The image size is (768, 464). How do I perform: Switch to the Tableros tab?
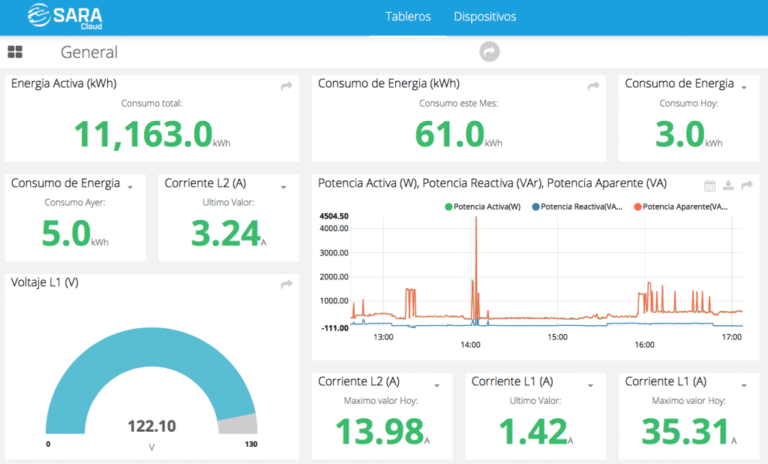[x=408, y=17]
